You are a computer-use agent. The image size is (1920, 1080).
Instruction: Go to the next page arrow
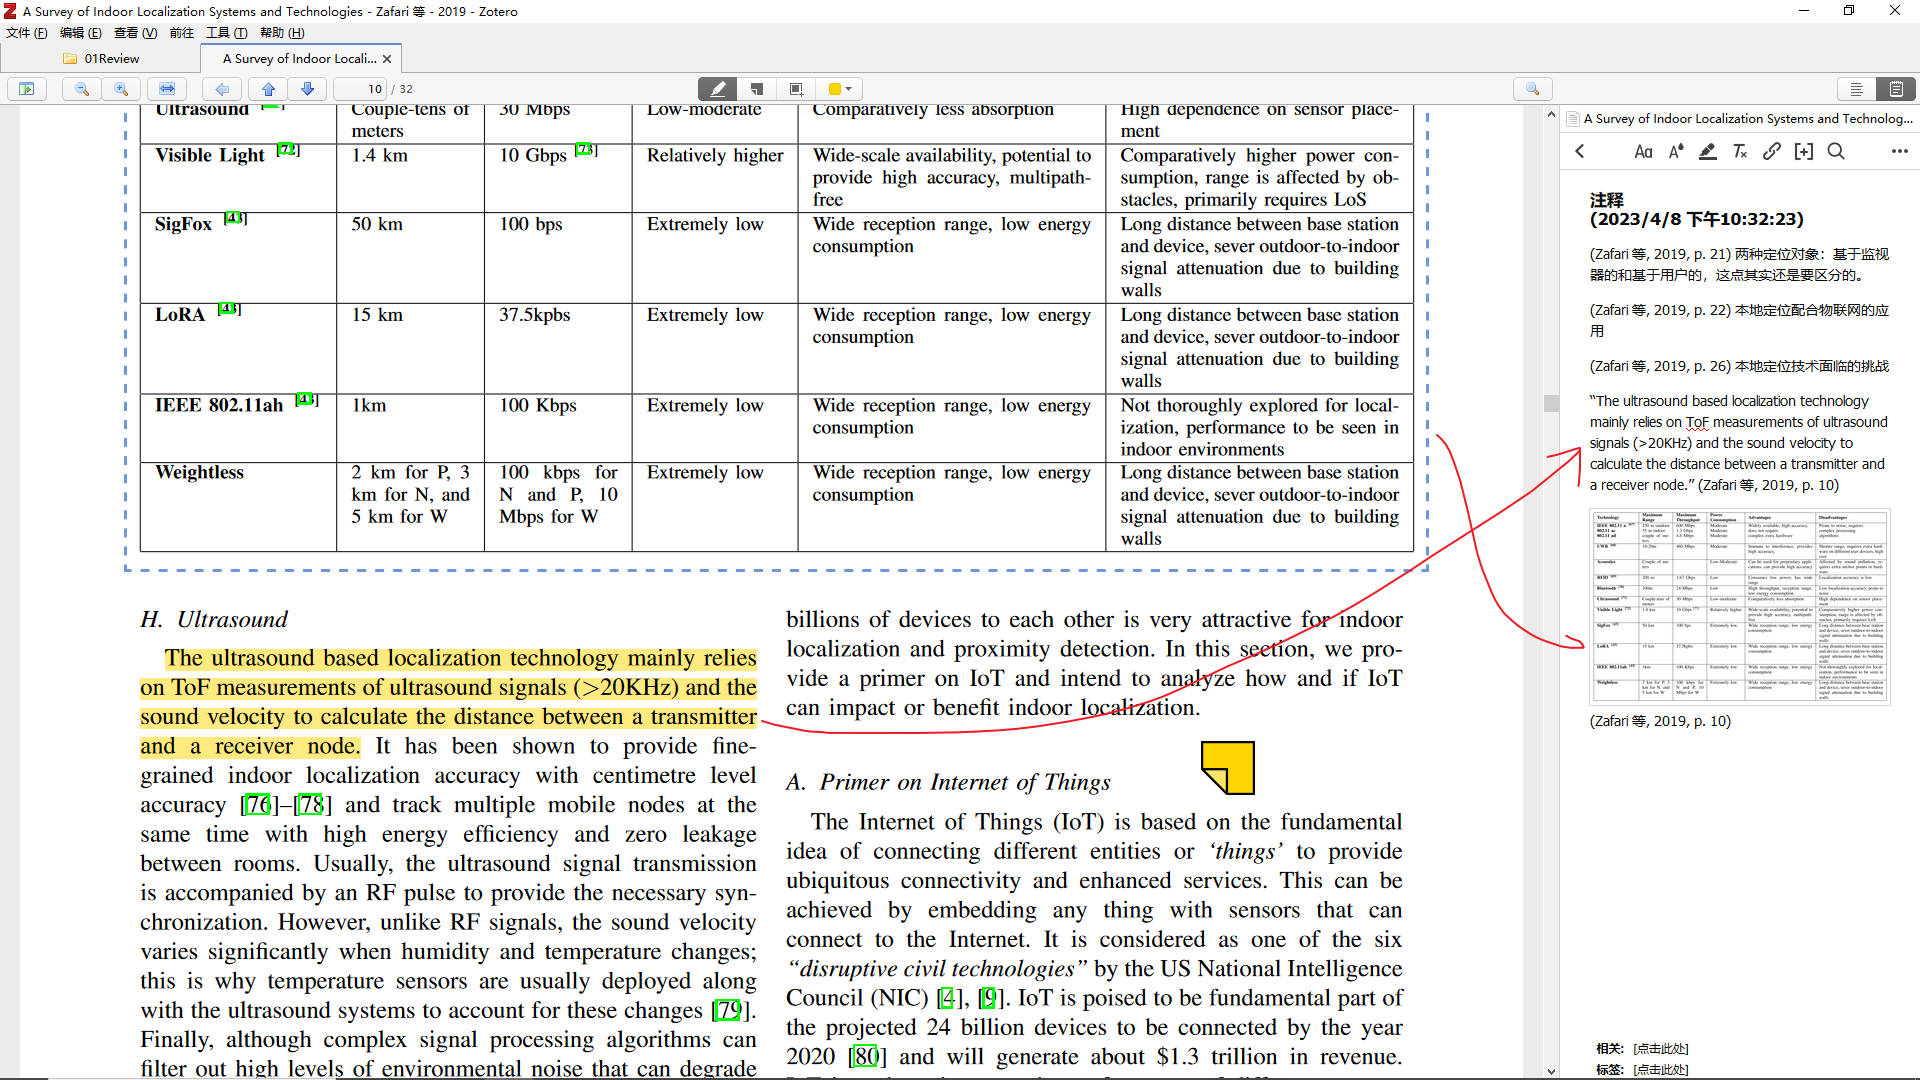point(308,89)
